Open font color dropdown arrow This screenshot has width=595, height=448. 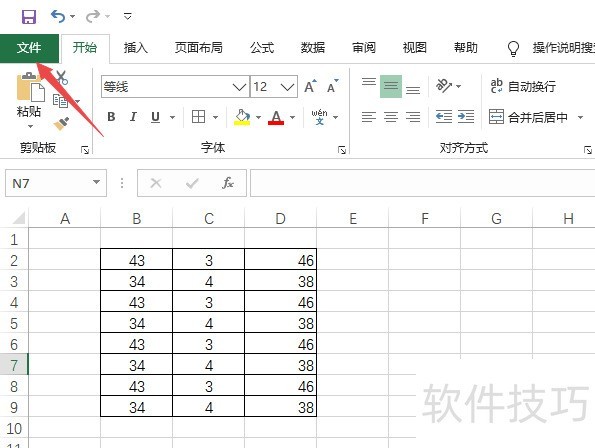coord(292,117)
